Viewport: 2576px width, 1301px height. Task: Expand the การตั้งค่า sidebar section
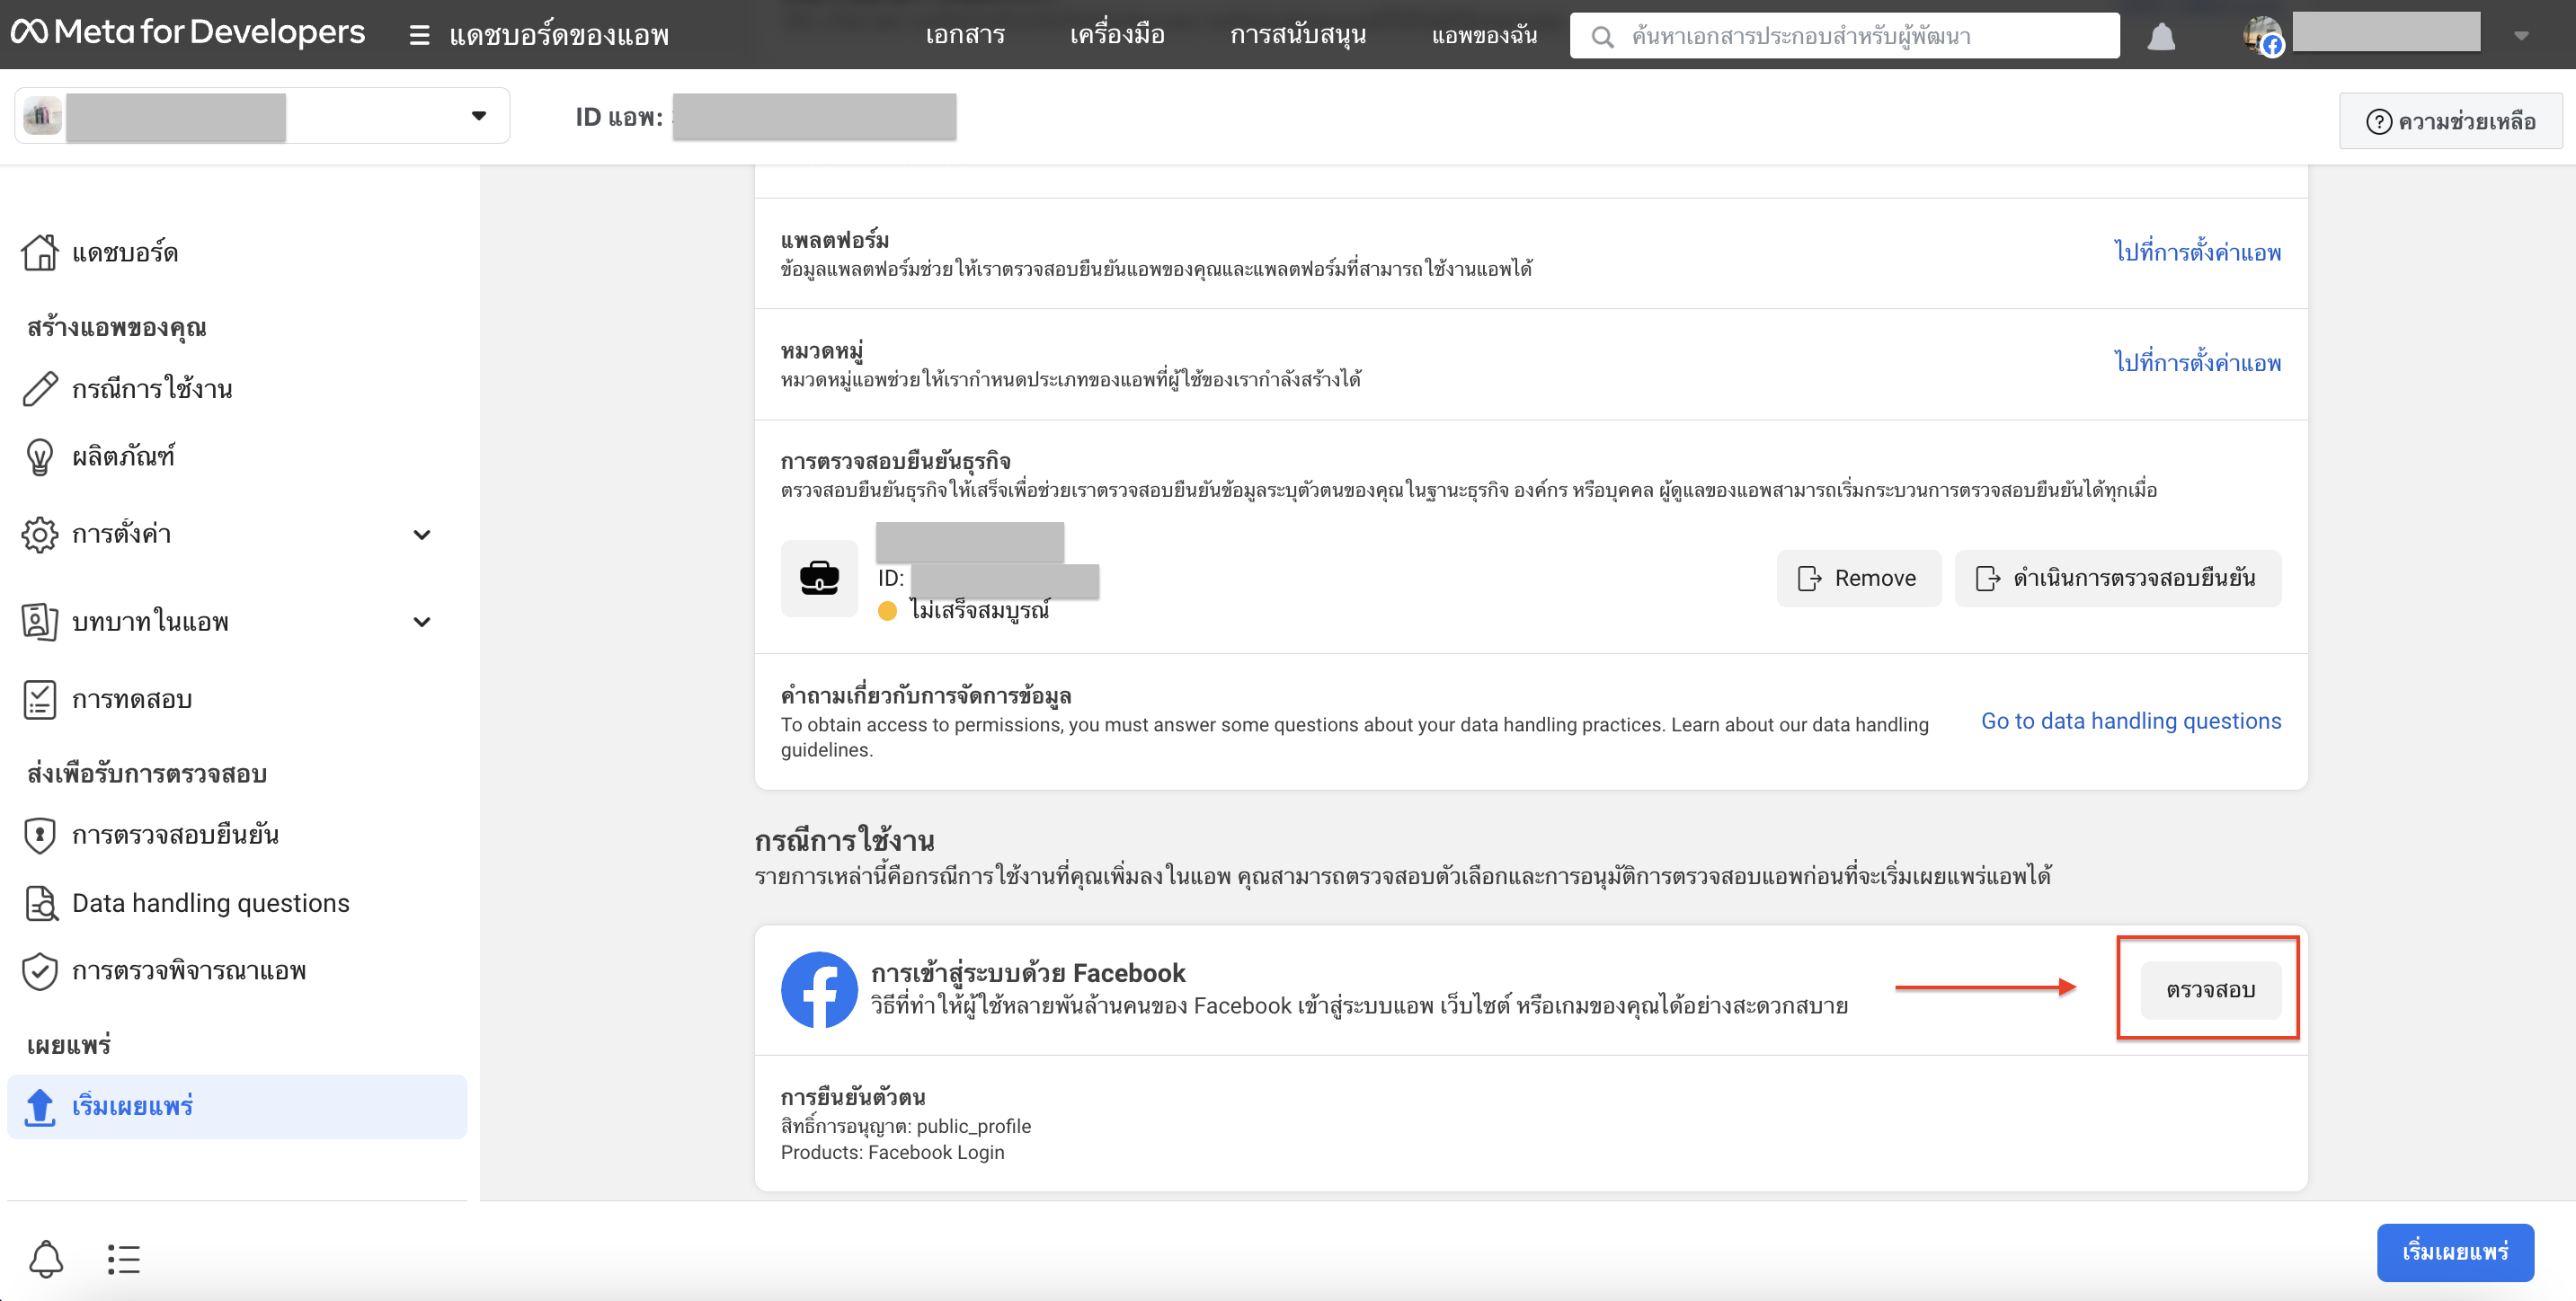tap(422, 535)
